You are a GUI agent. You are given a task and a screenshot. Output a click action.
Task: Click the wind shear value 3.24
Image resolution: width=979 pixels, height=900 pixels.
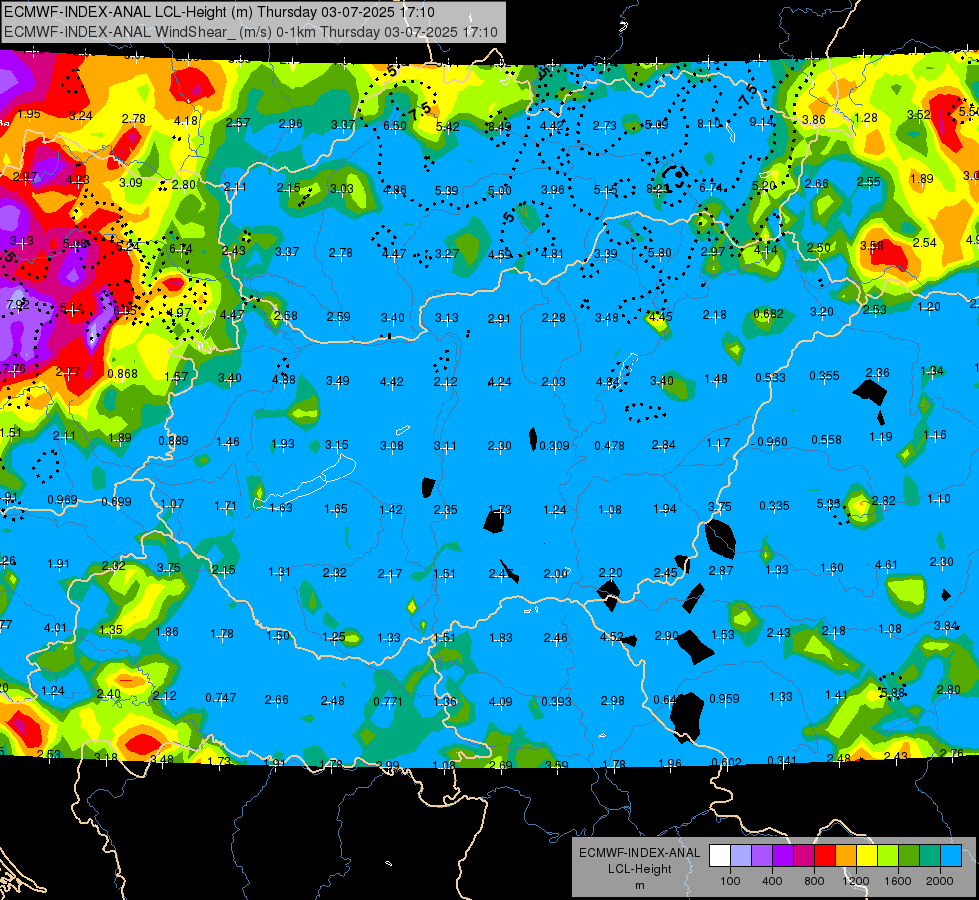[x=81, y=116]
